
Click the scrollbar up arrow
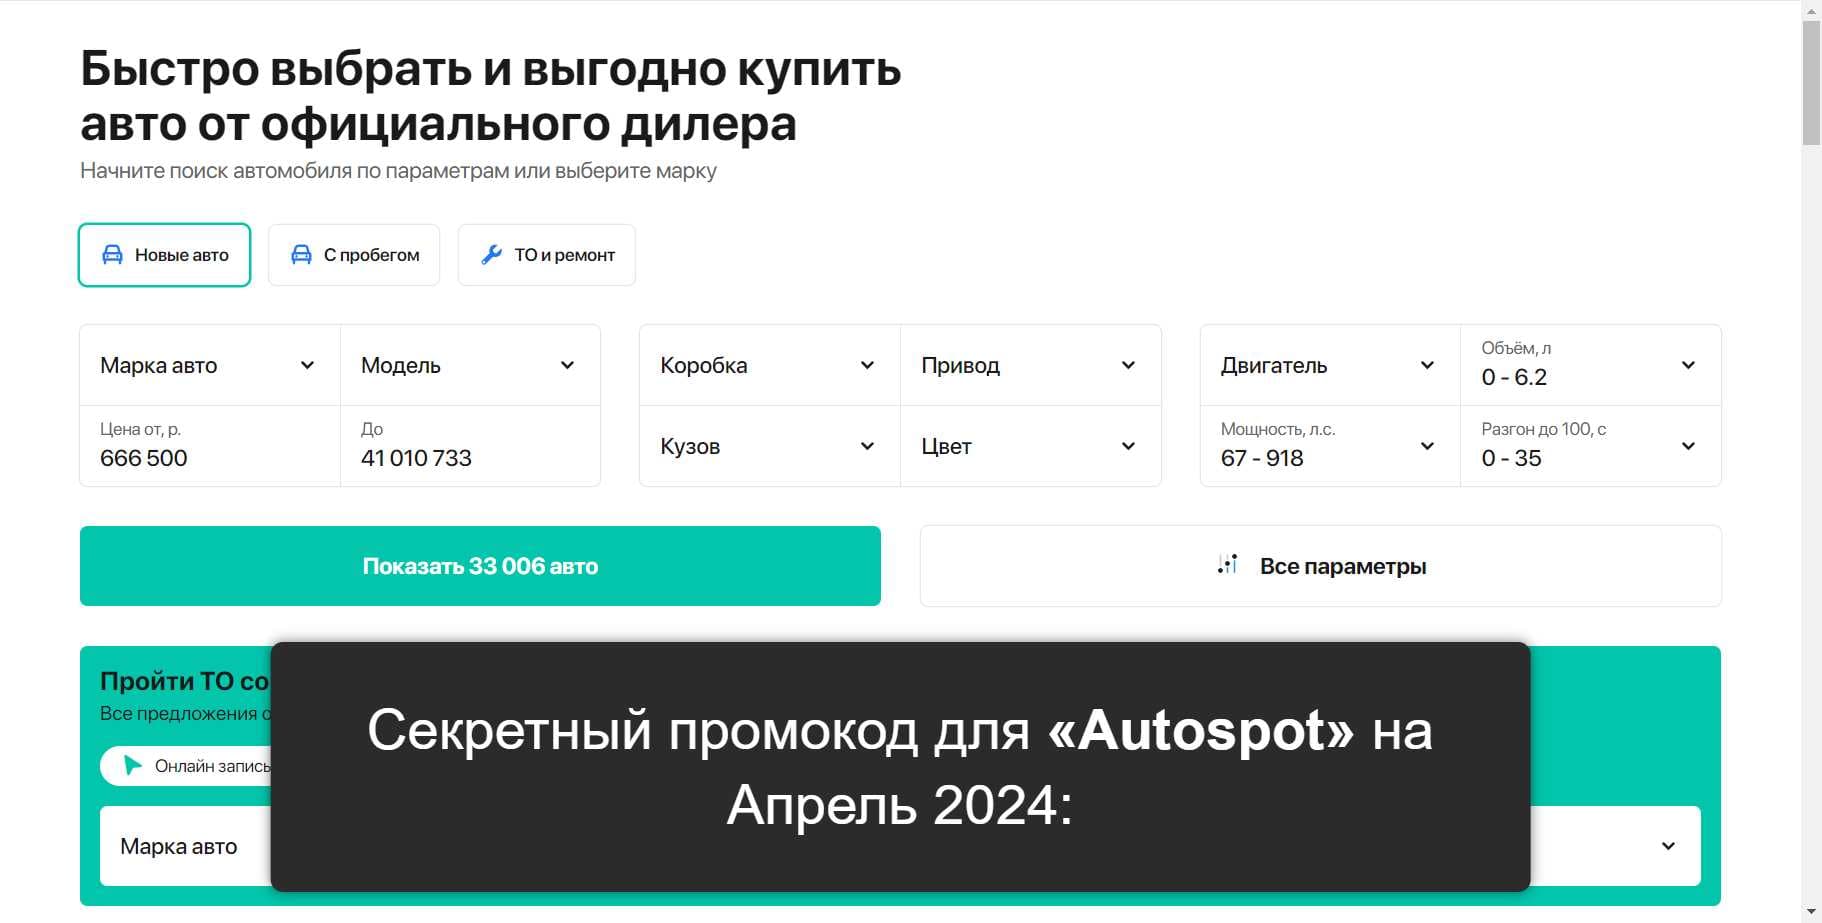click(1811, 9)
